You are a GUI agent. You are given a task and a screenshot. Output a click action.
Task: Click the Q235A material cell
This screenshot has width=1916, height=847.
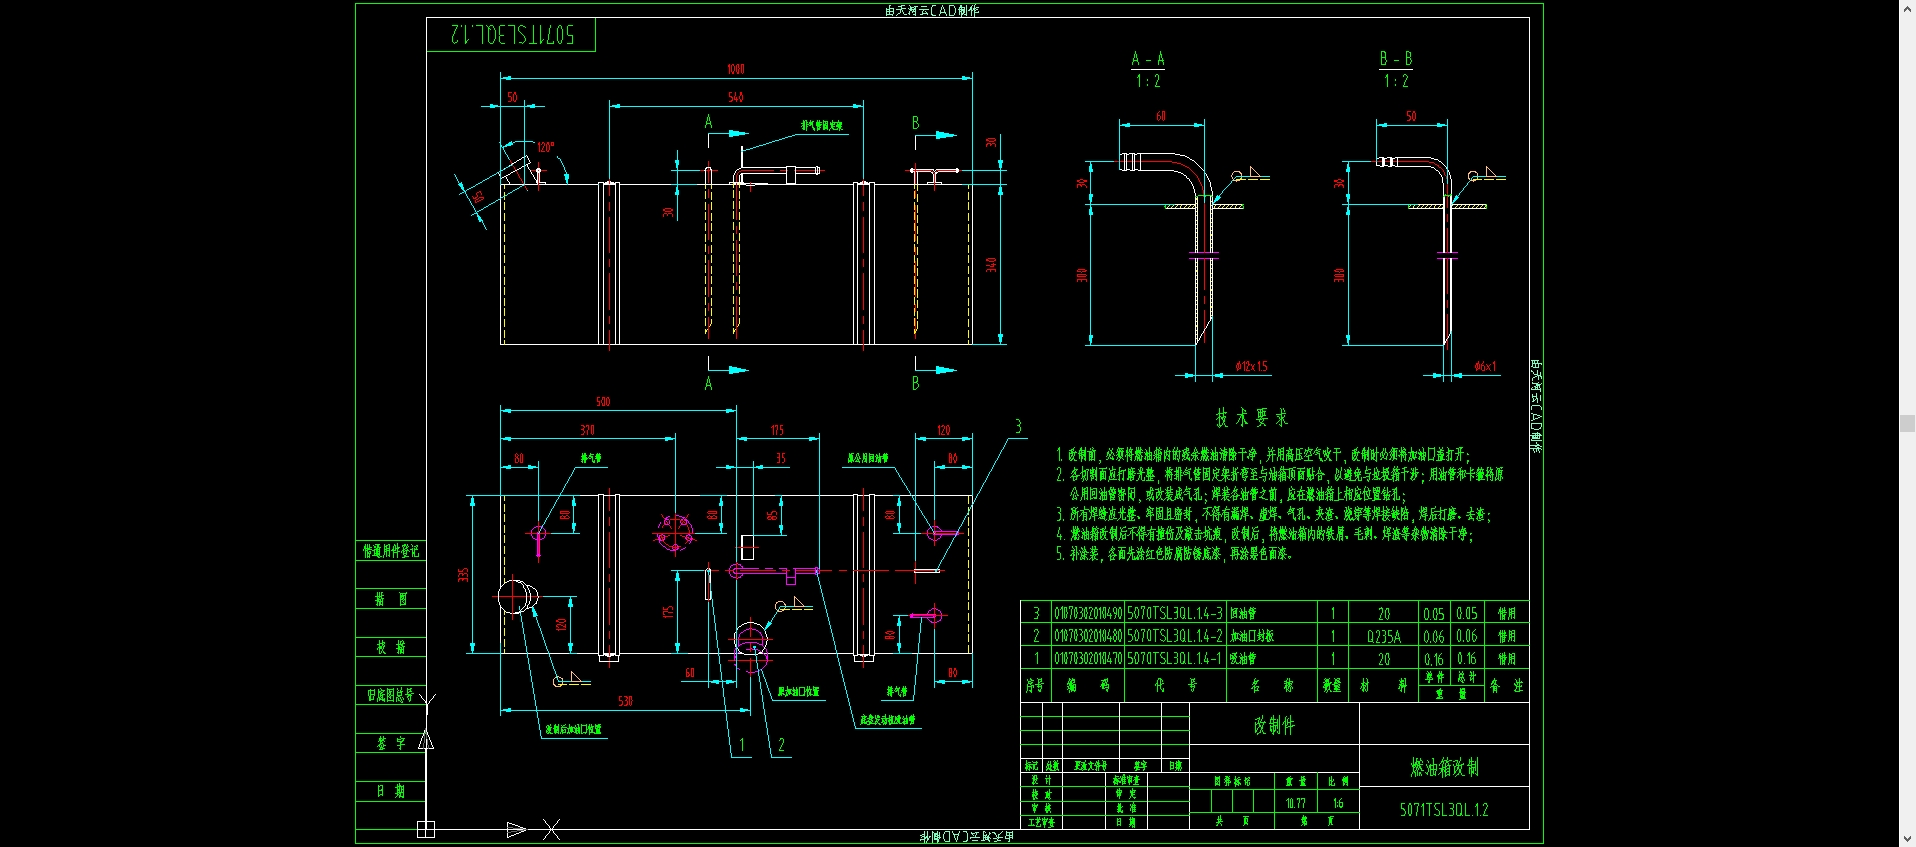[1384, 636]
